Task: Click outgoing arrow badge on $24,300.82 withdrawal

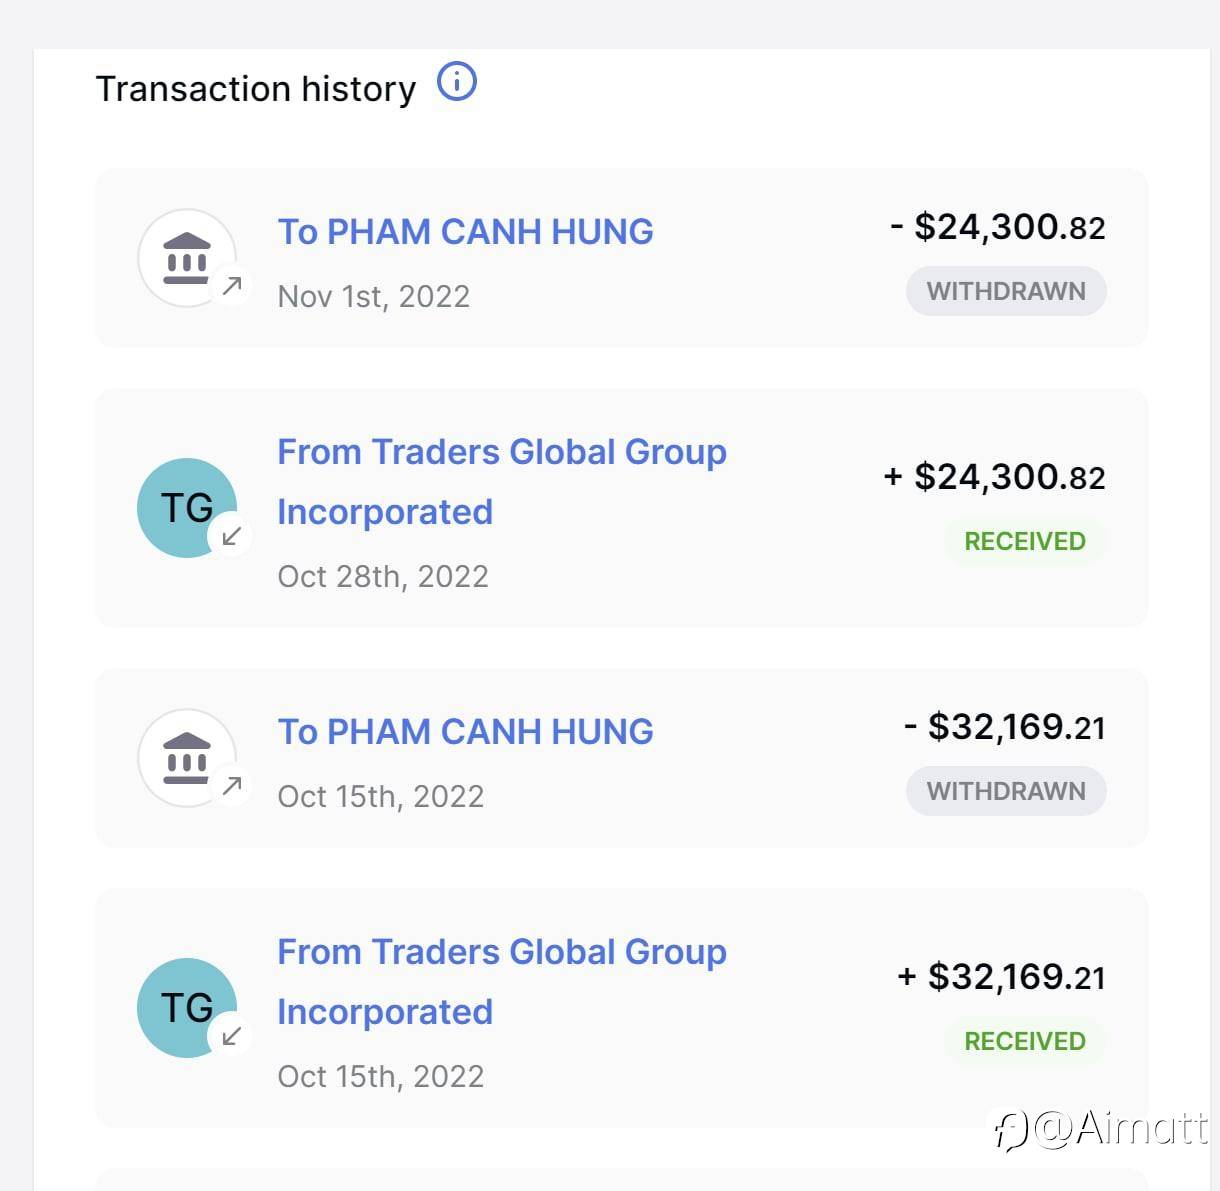Action: 232,286
